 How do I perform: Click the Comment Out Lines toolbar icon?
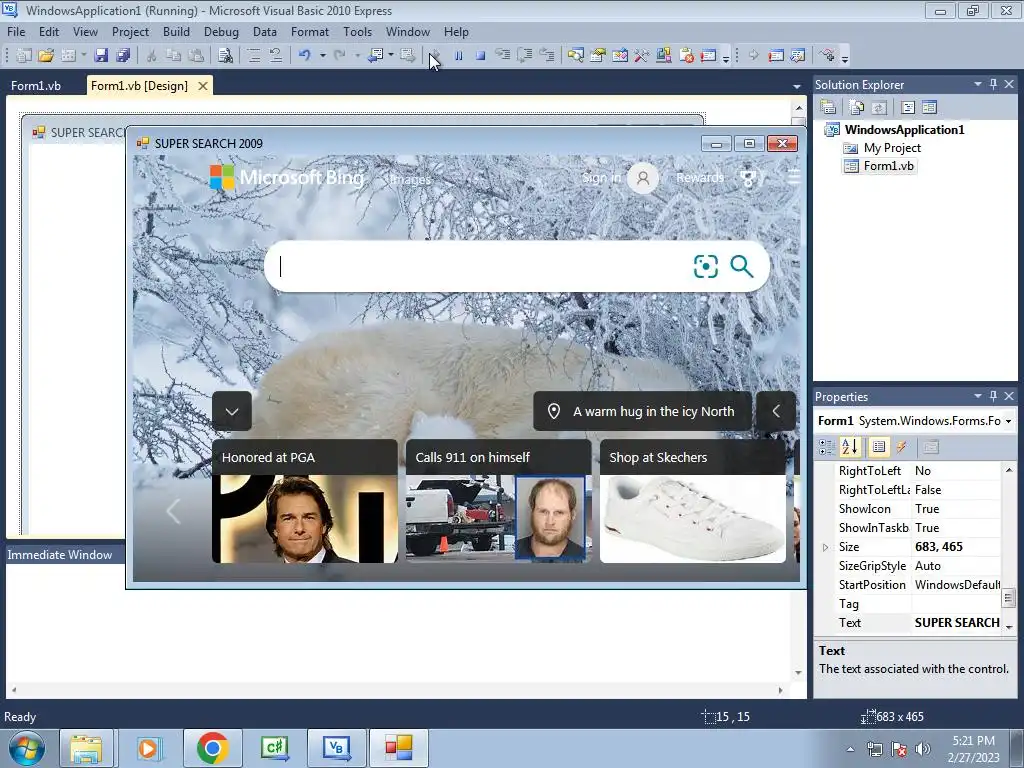point(253,56)
